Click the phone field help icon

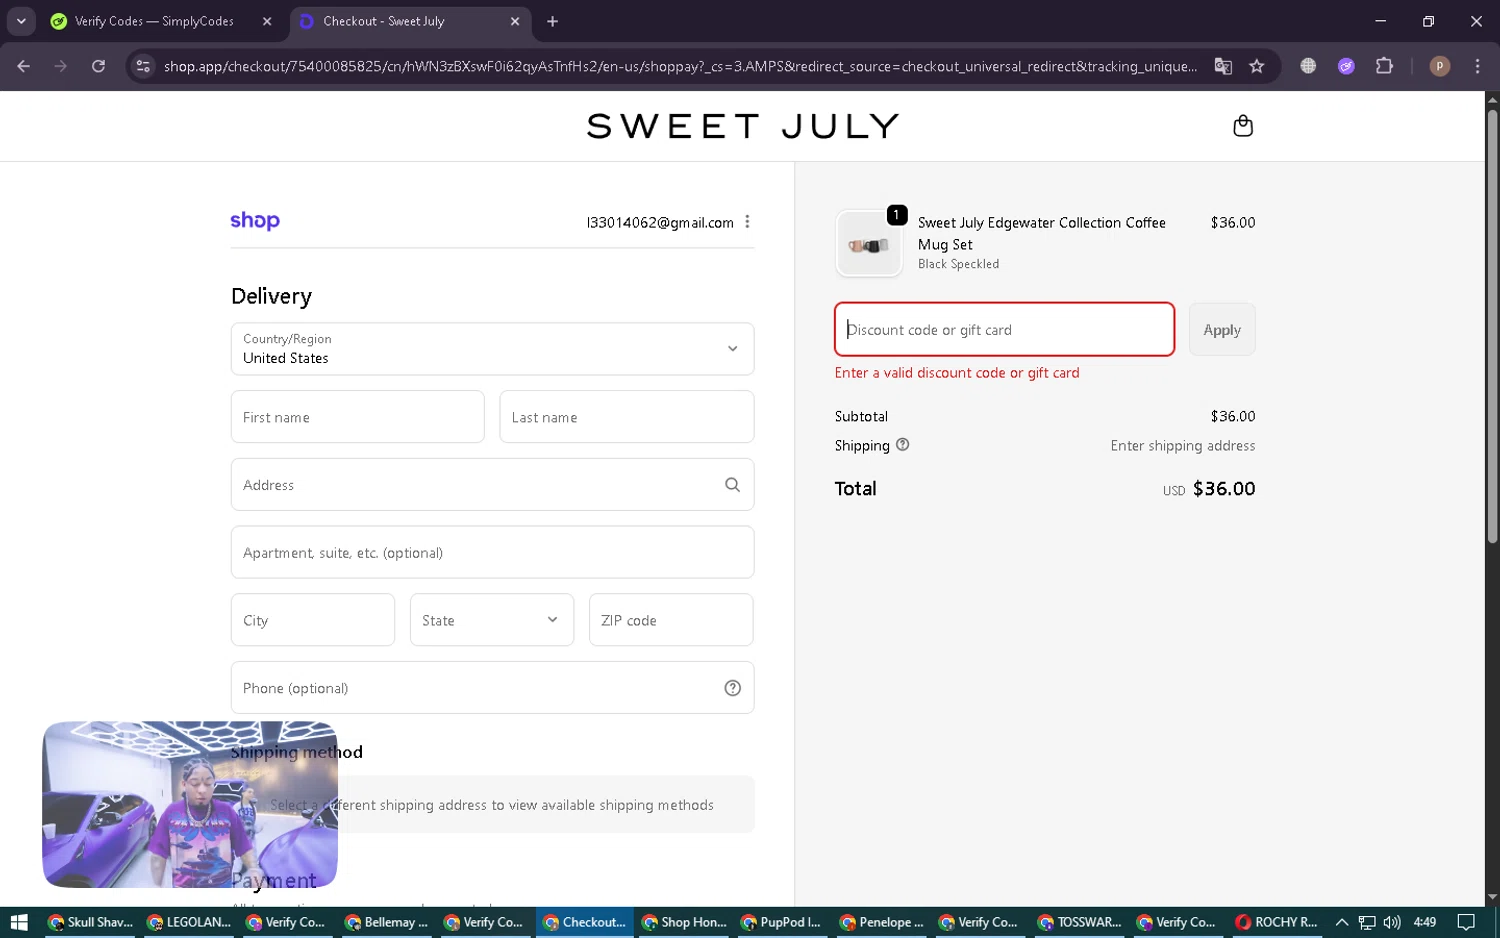coord(732,688)
